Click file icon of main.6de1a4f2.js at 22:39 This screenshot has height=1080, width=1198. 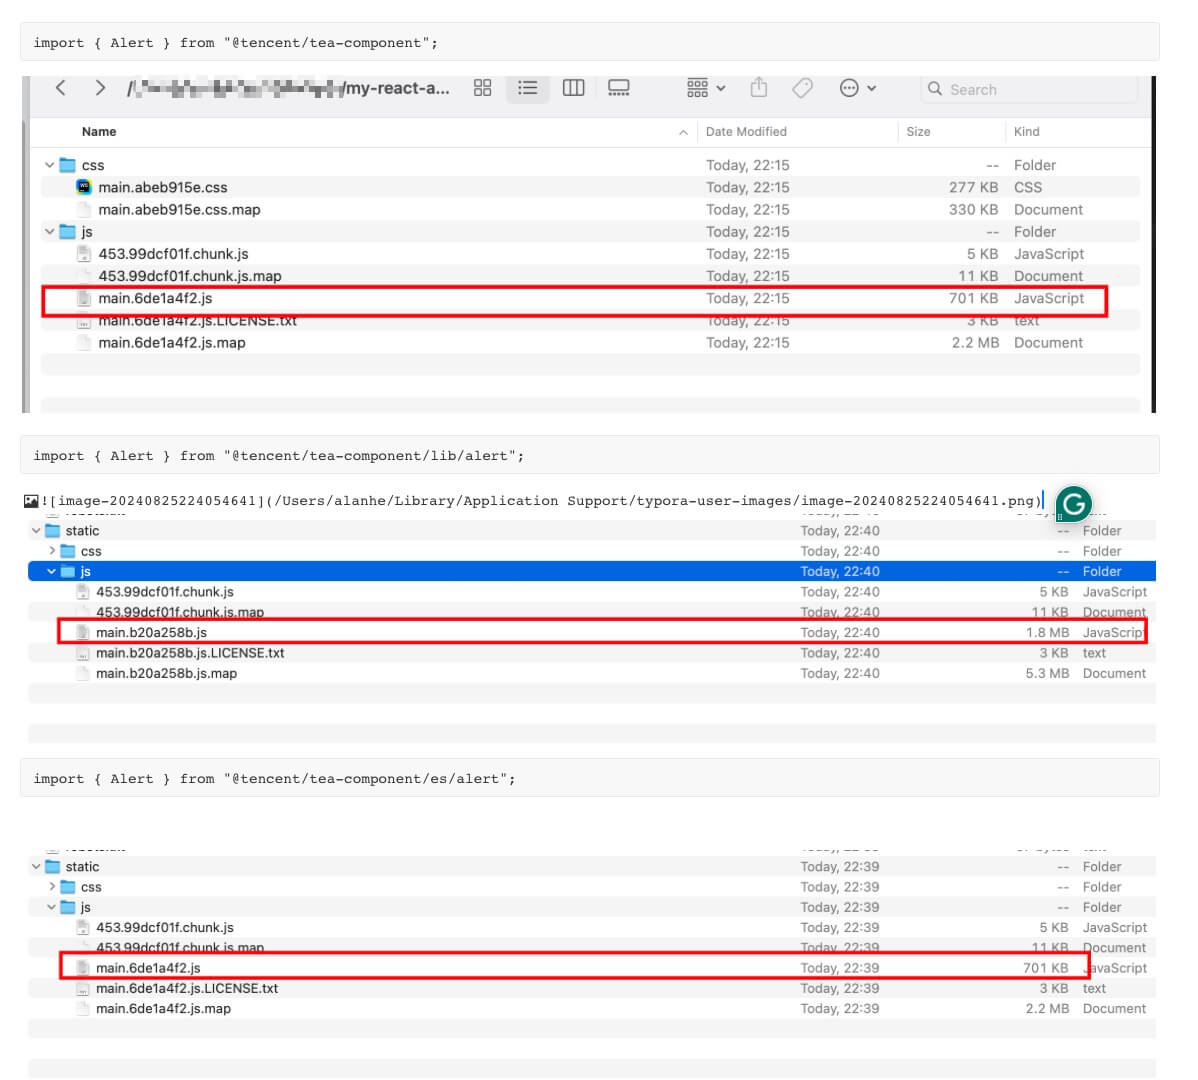(83, 968)
